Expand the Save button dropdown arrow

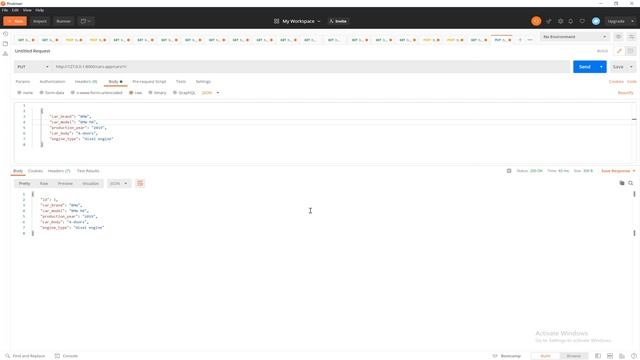point(631,67)
